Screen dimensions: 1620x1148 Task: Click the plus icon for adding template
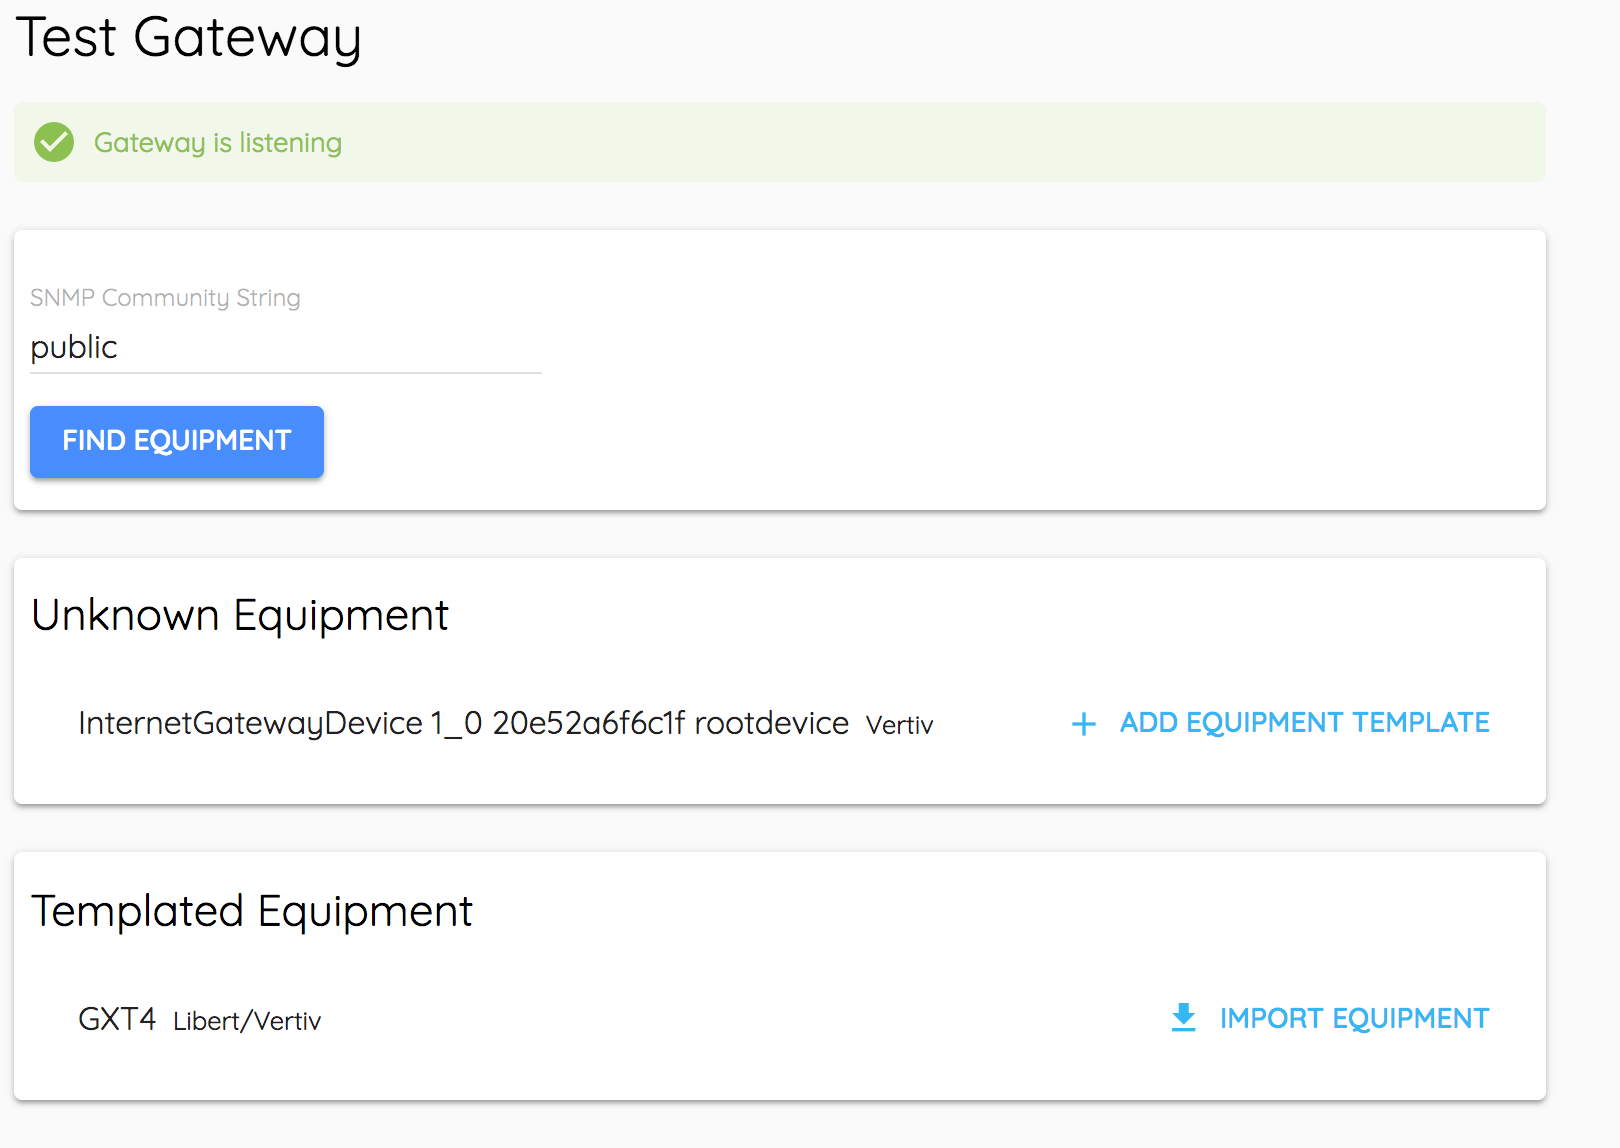(x=1084, y=724)
